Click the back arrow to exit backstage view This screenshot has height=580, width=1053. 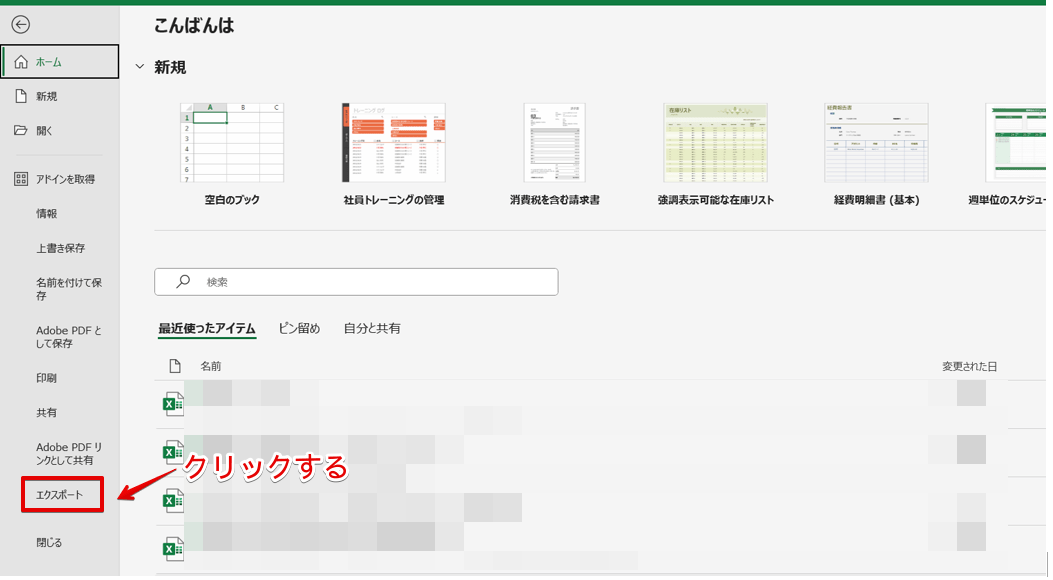(21, 24)
